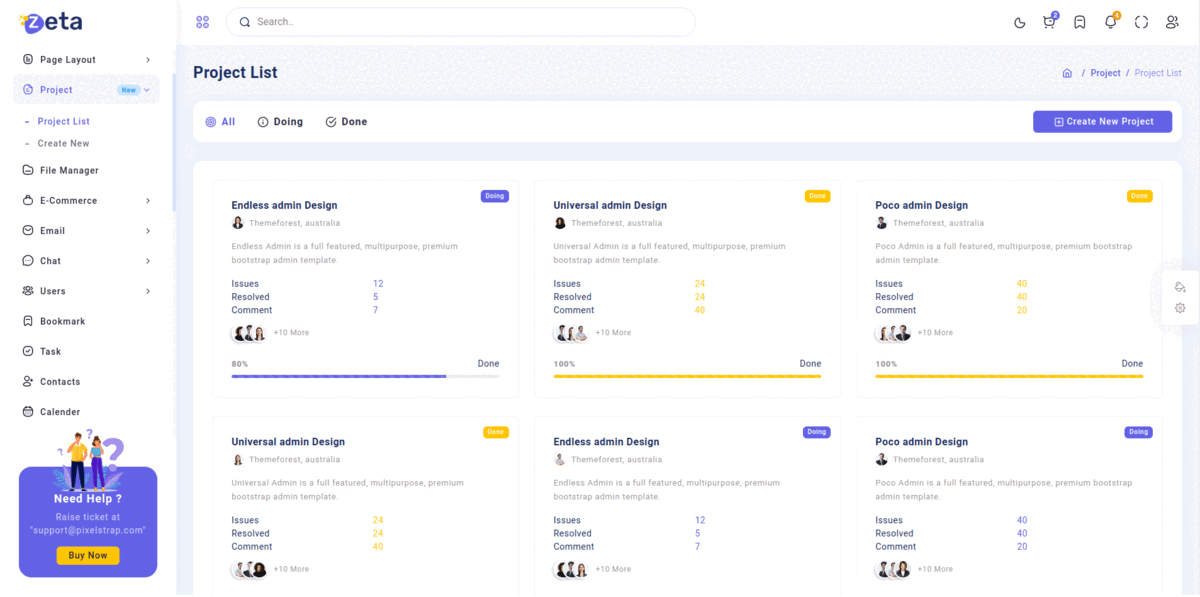The height and width of the screenshot is (597, 1200).
Task: Open the shopping cart icon
Action: pos(1048,22)
